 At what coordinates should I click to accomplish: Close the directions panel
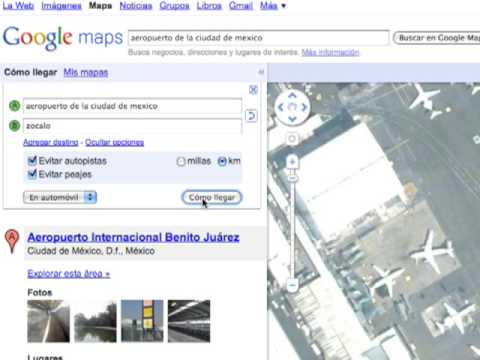tap(253, 90)
